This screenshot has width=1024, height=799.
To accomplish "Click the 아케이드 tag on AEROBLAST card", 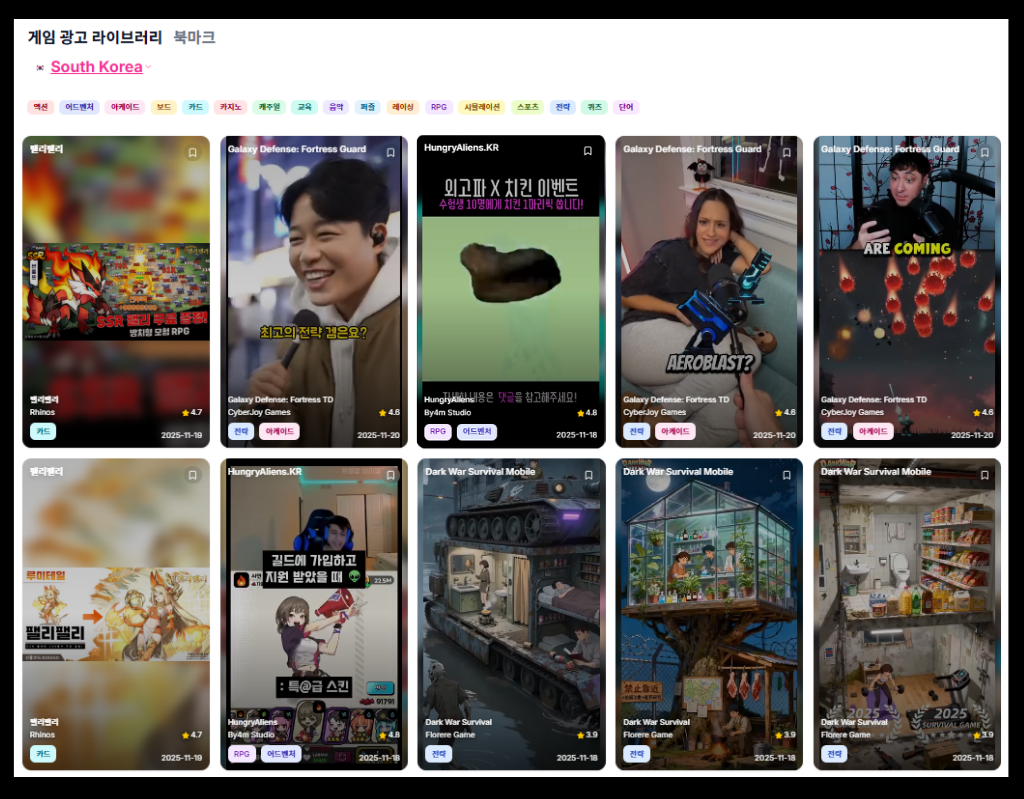I will point(675,431).
